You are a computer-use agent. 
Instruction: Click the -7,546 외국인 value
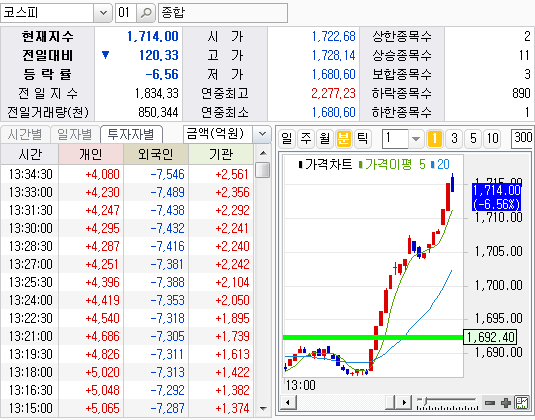(167, 174)
